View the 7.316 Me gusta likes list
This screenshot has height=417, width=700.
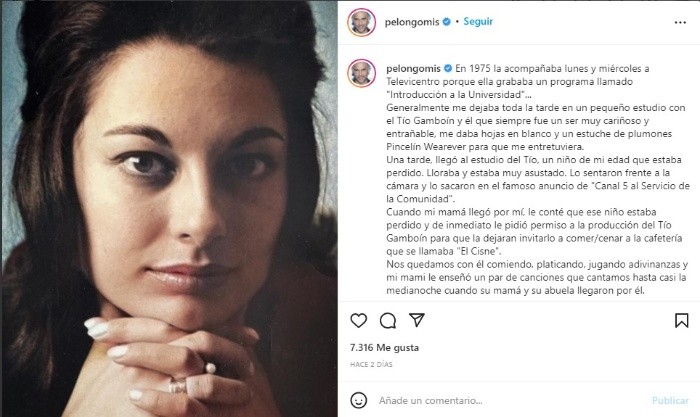pyautogui.click(x=384, y=347)
